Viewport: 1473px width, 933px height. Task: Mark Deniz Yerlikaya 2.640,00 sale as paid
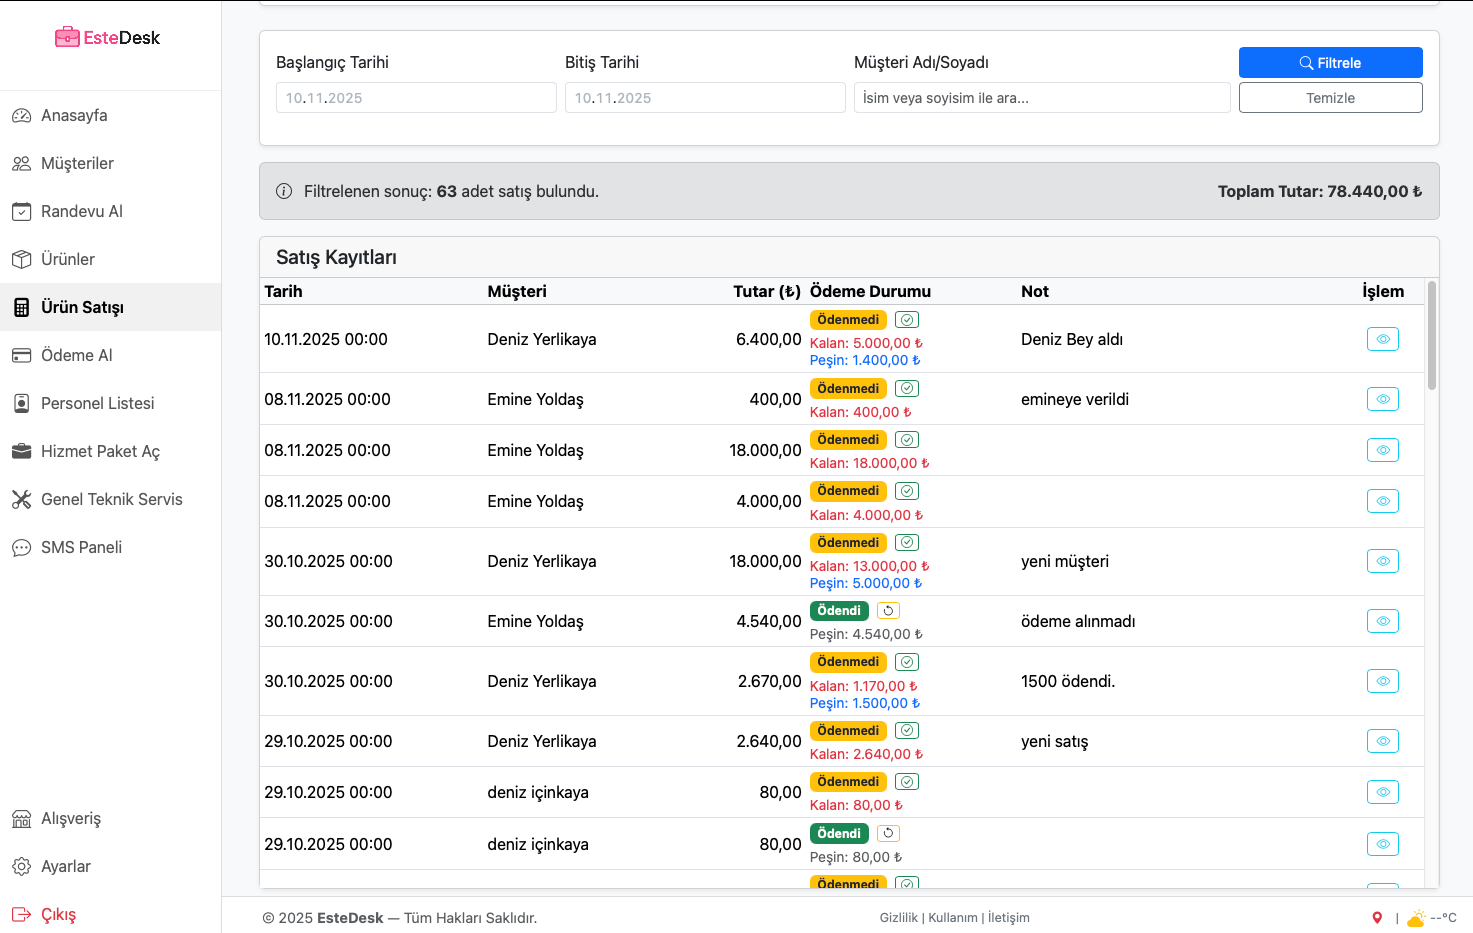[907, 731]
